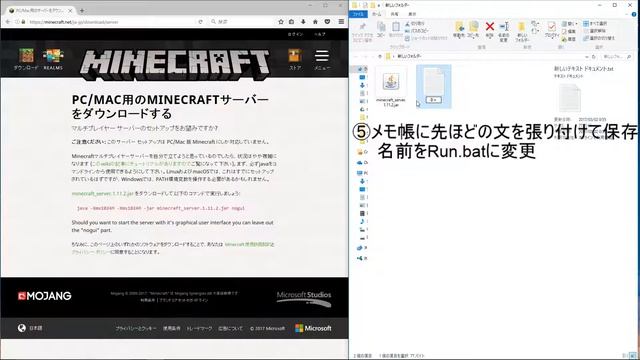Open the REALMS icon on Minecraft site

(53, 59)
